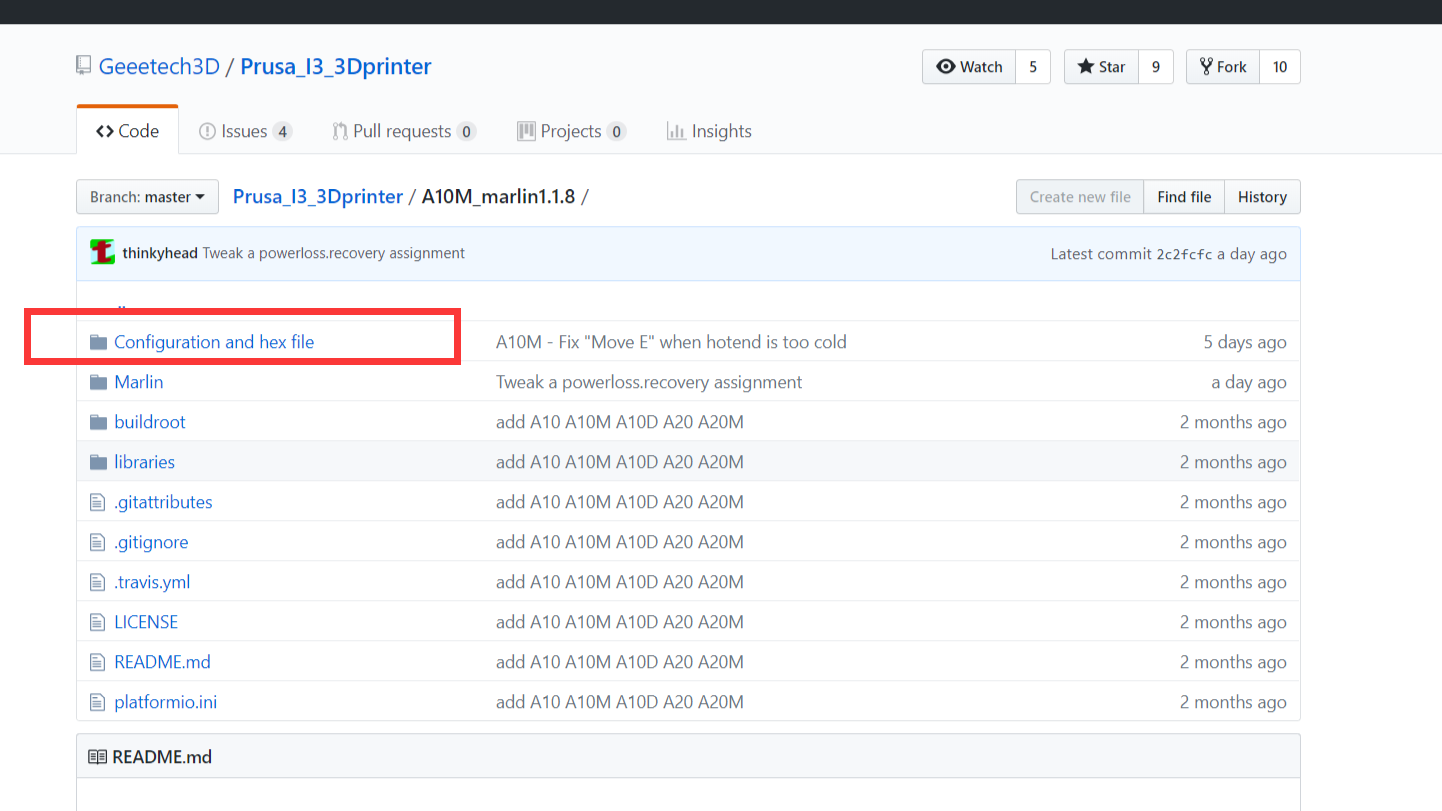Click the folder icon beside libraries
Screen dimensions: 1442x811
coord(98,462)
